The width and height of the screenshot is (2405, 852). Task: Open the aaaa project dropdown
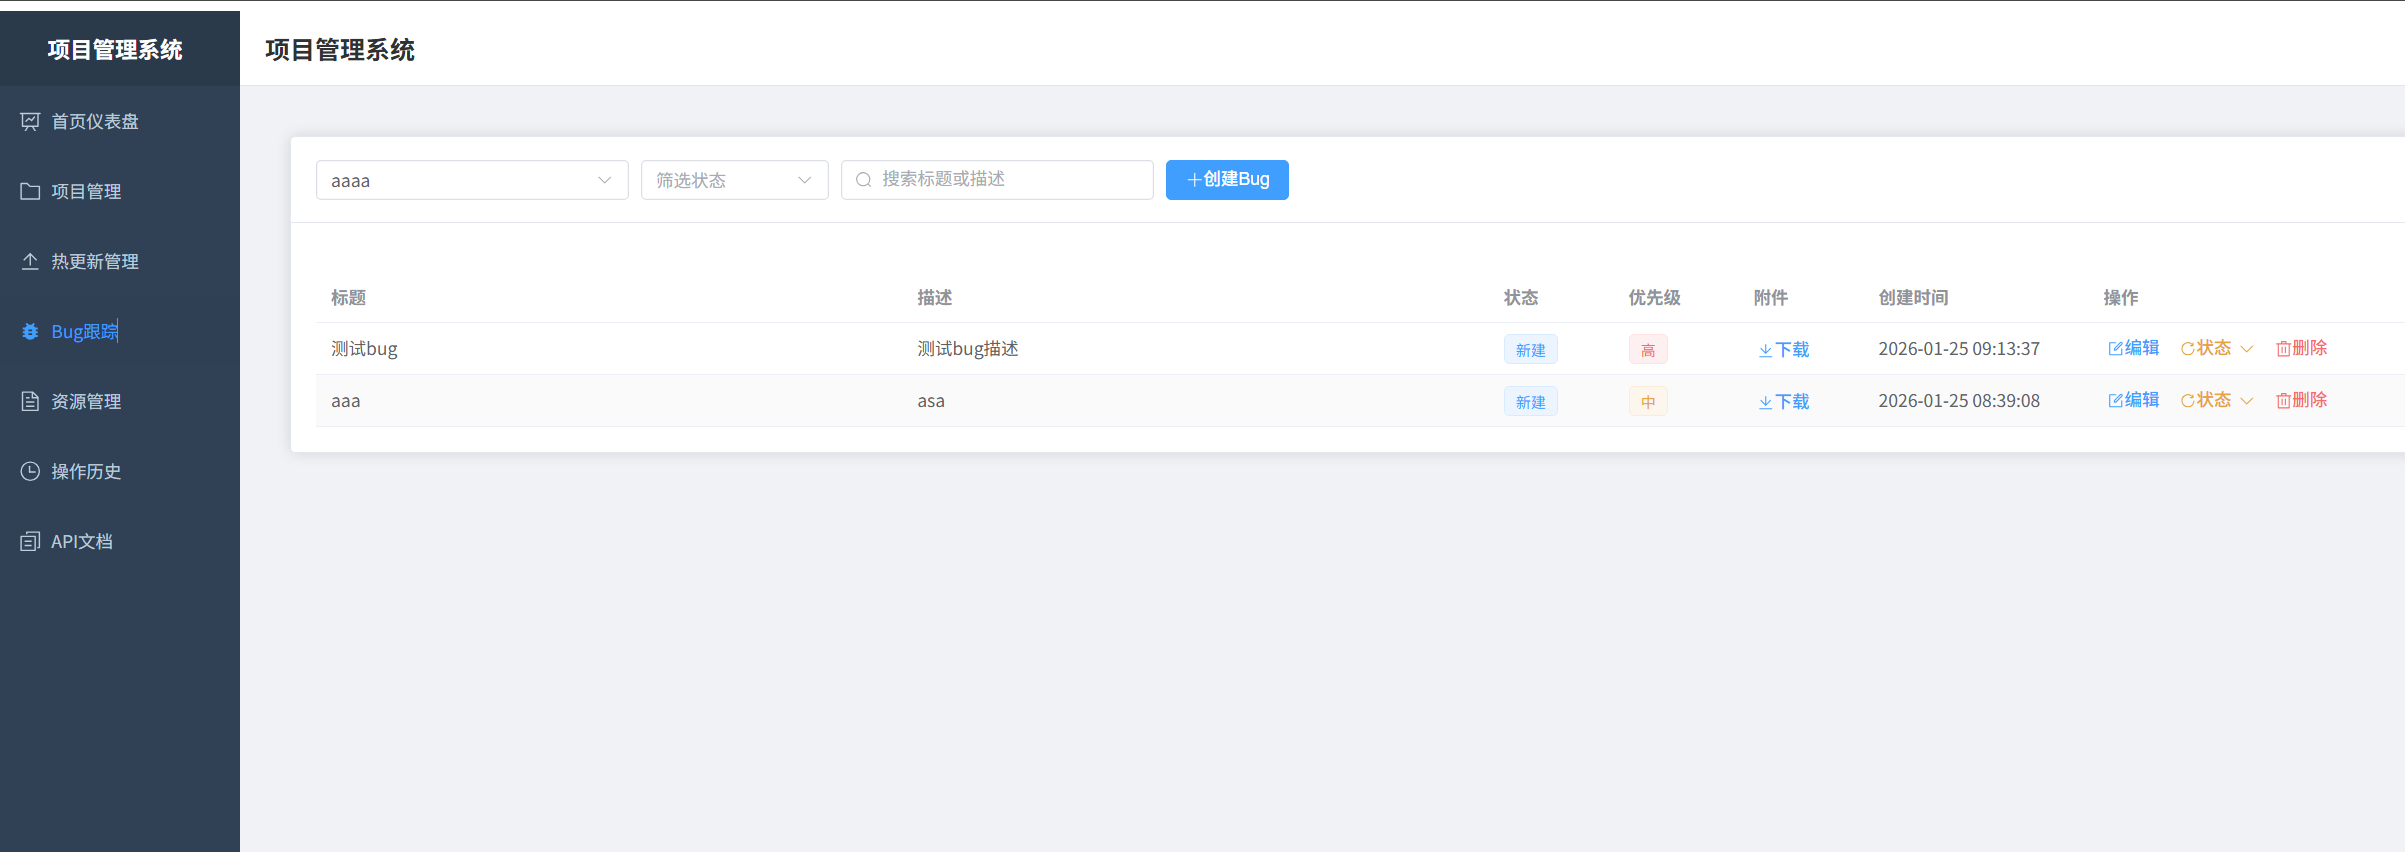coord(471,180)
